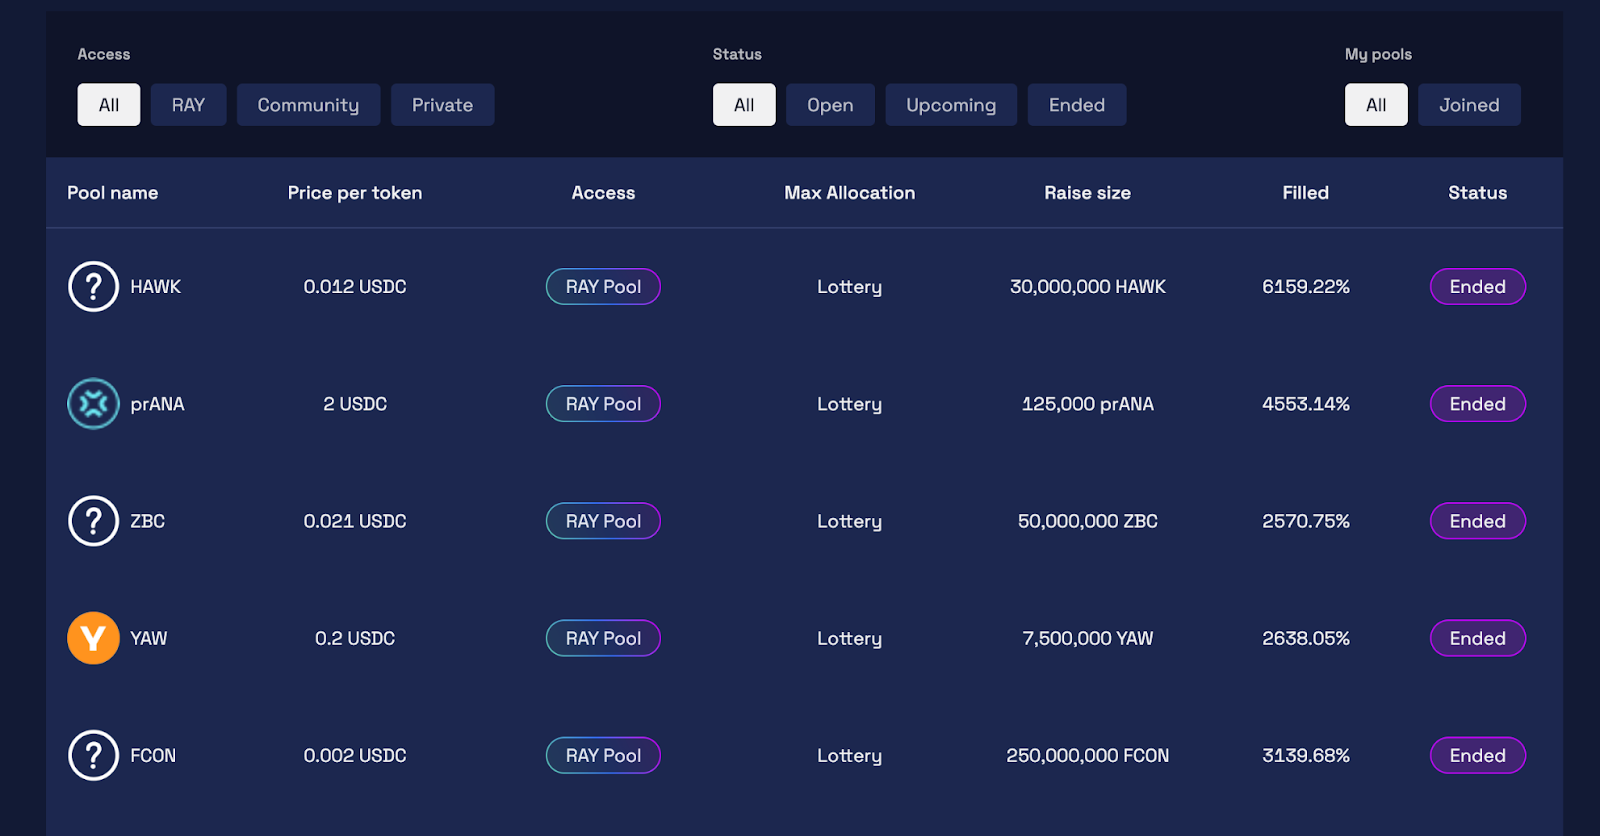Click the 0.021 USDC price cell
The image size is (1600, 836).
(355, 521)
